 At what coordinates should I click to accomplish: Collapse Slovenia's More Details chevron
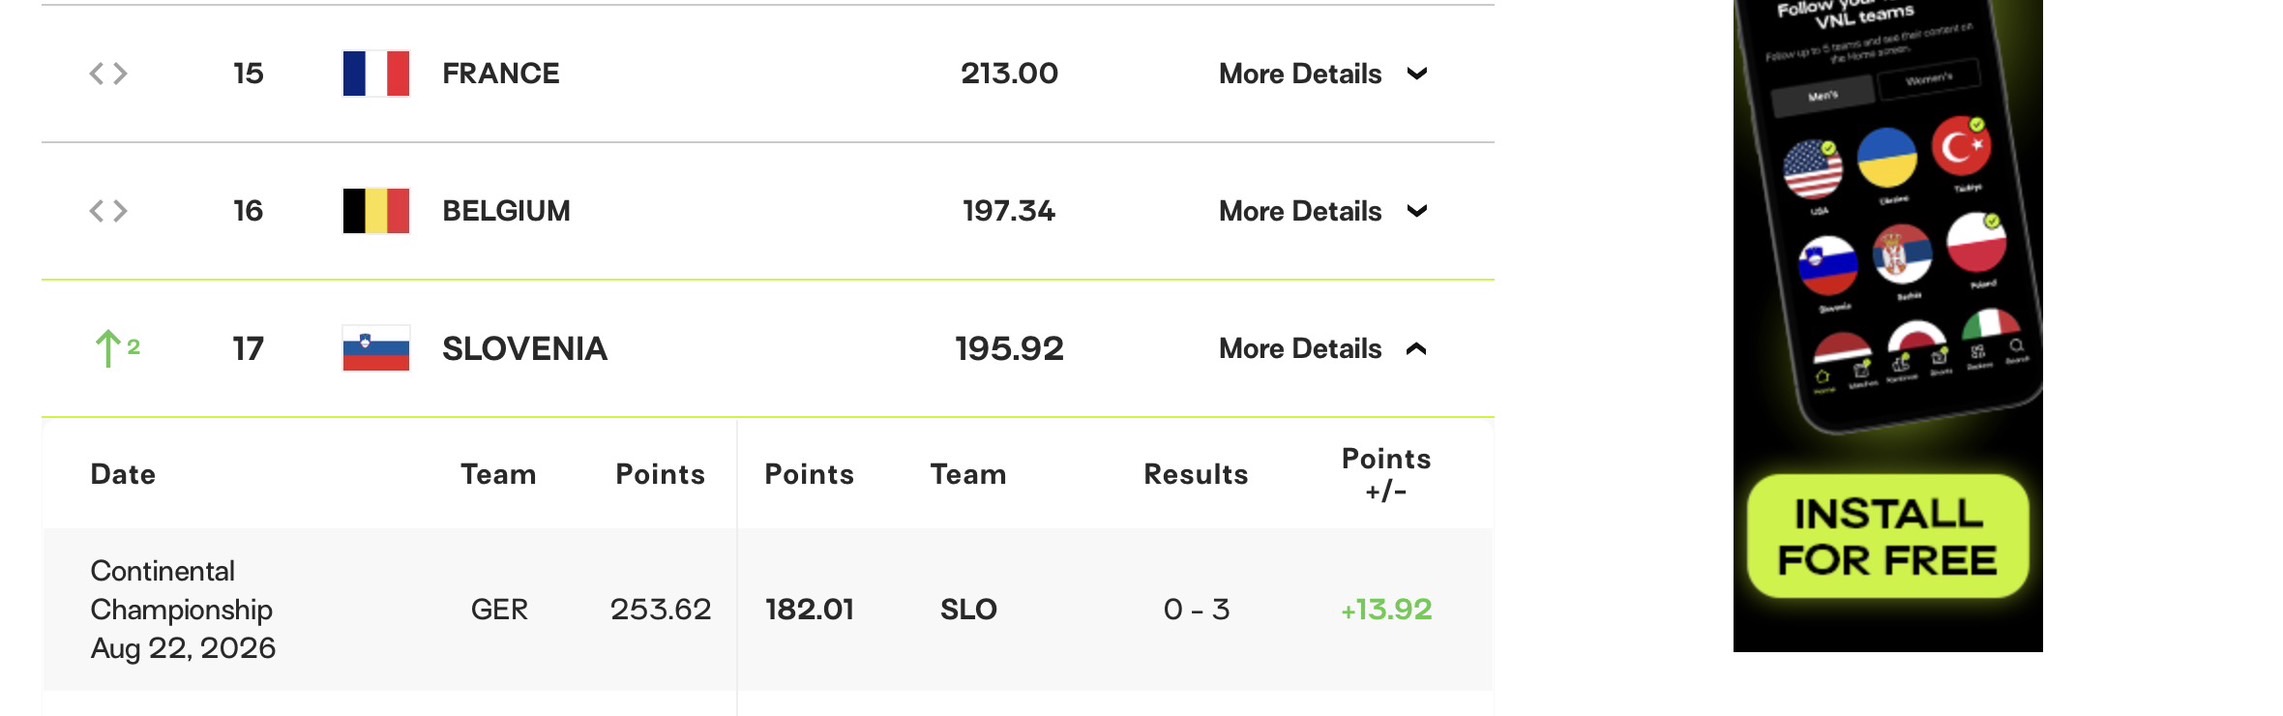1416,349
